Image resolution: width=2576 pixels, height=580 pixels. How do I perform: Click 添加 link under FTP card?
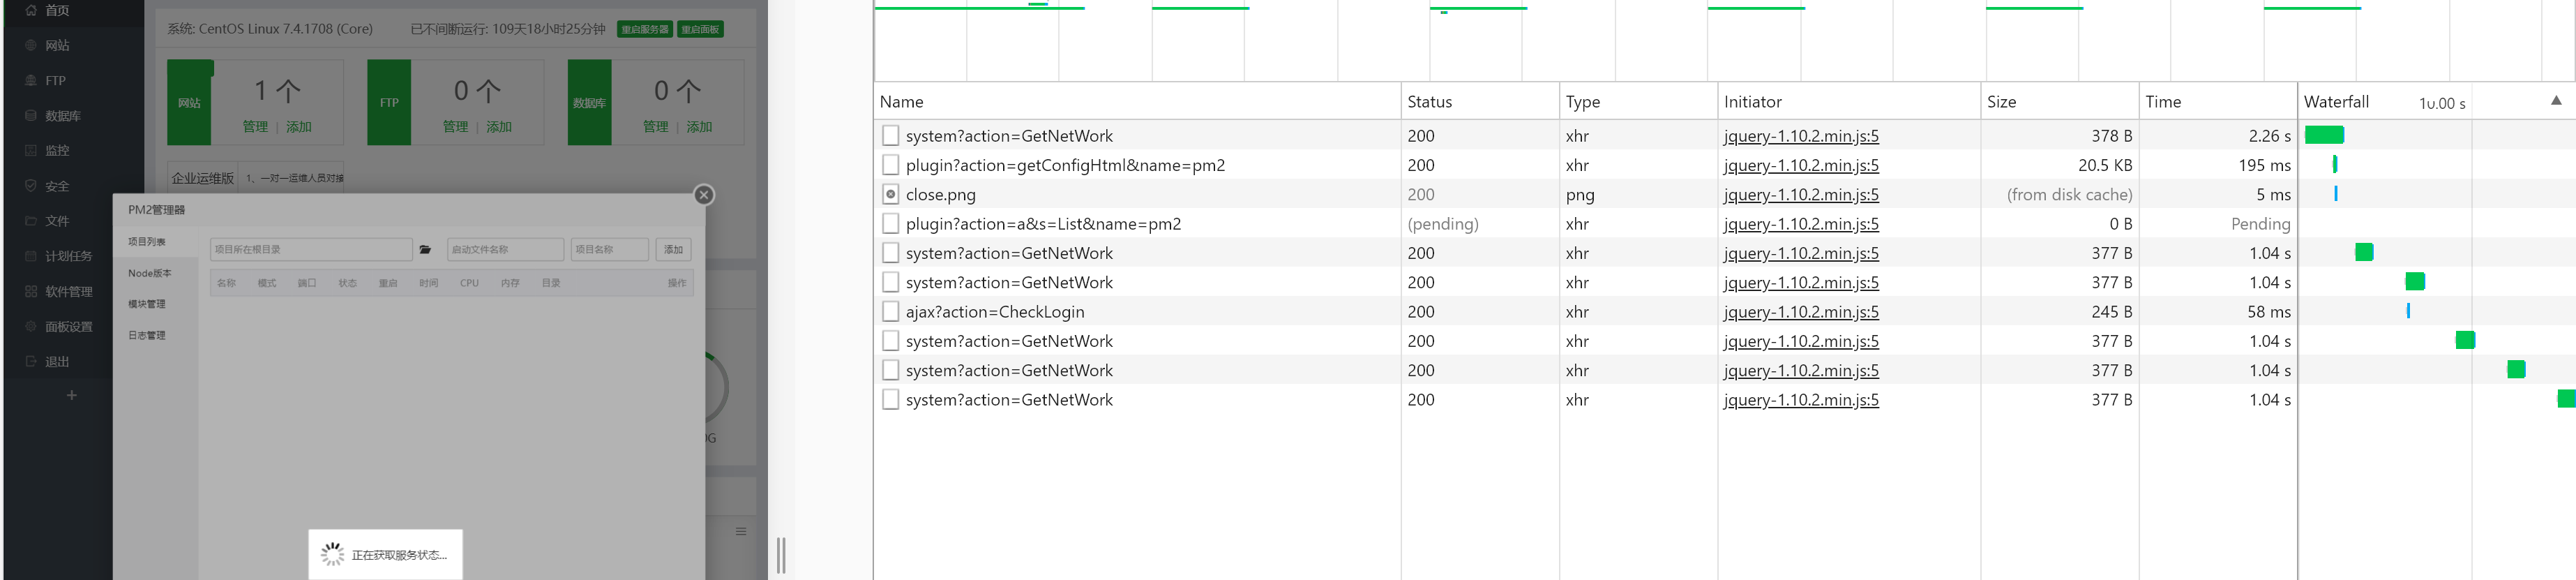499,127
